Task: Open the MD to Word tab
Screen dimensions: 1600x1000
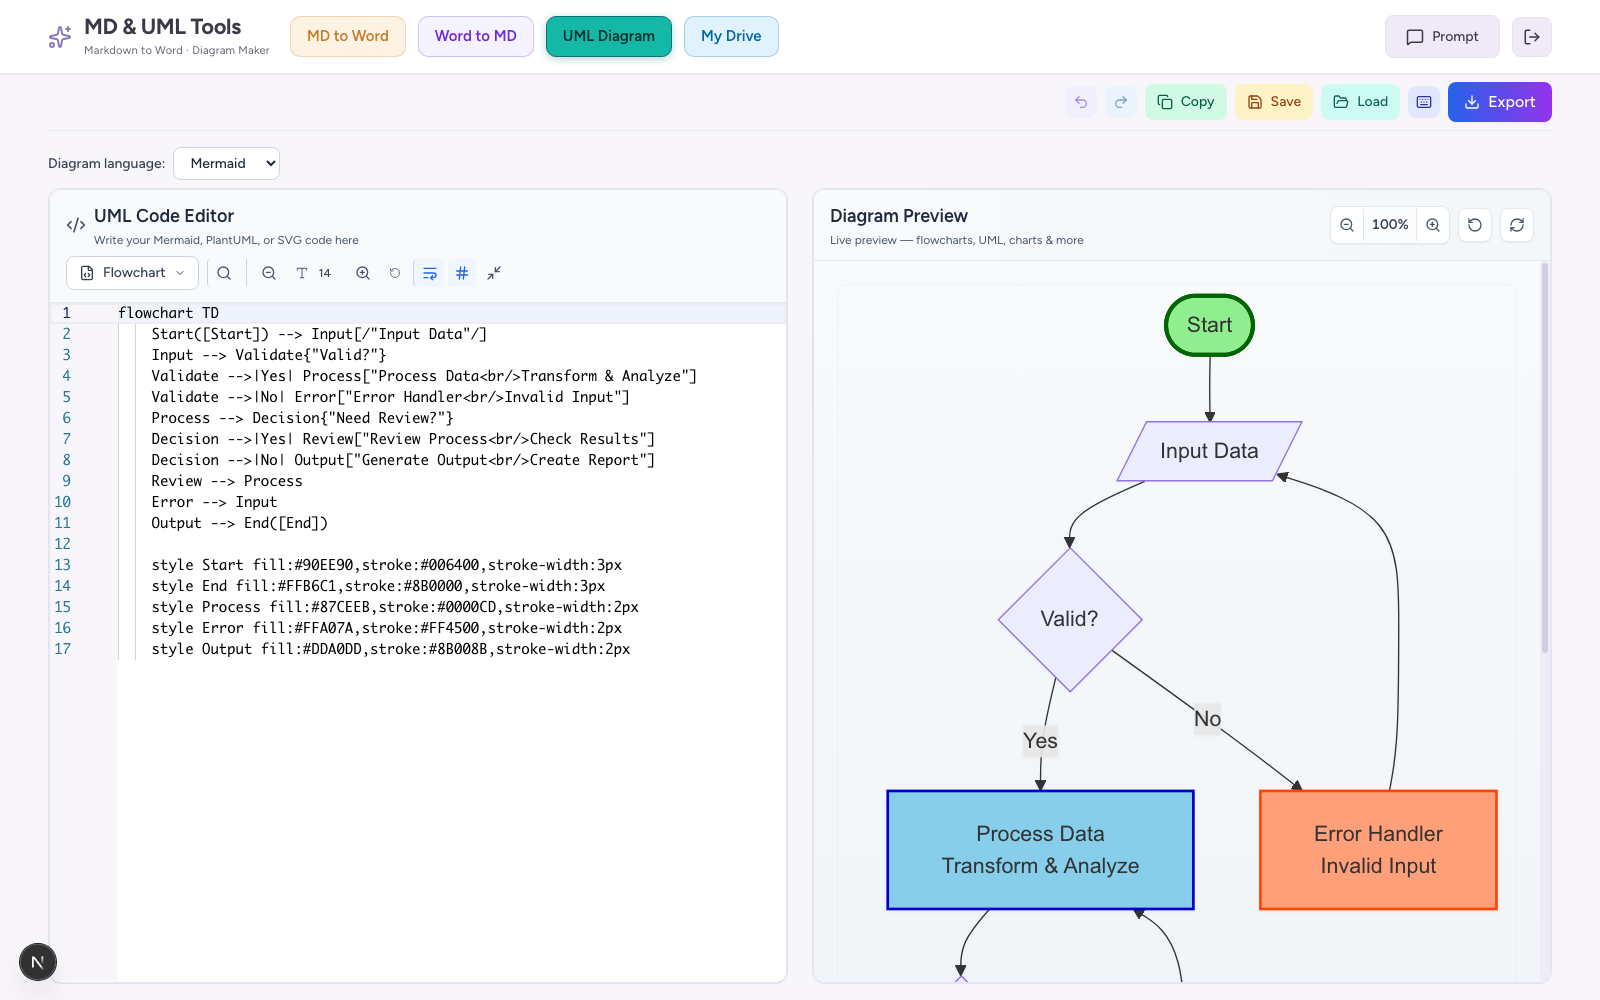Action: [348, 36]
